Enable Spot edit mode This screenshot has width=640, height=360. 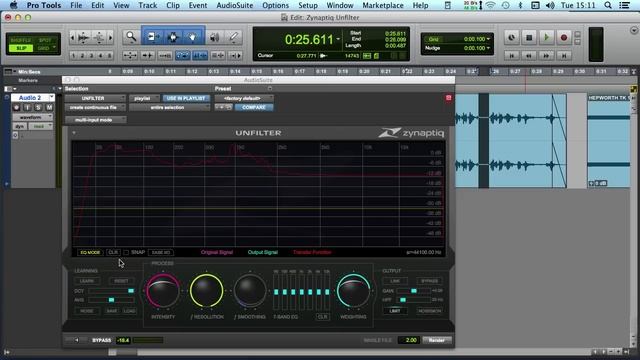pyautogui.click(x=45, y=40)
